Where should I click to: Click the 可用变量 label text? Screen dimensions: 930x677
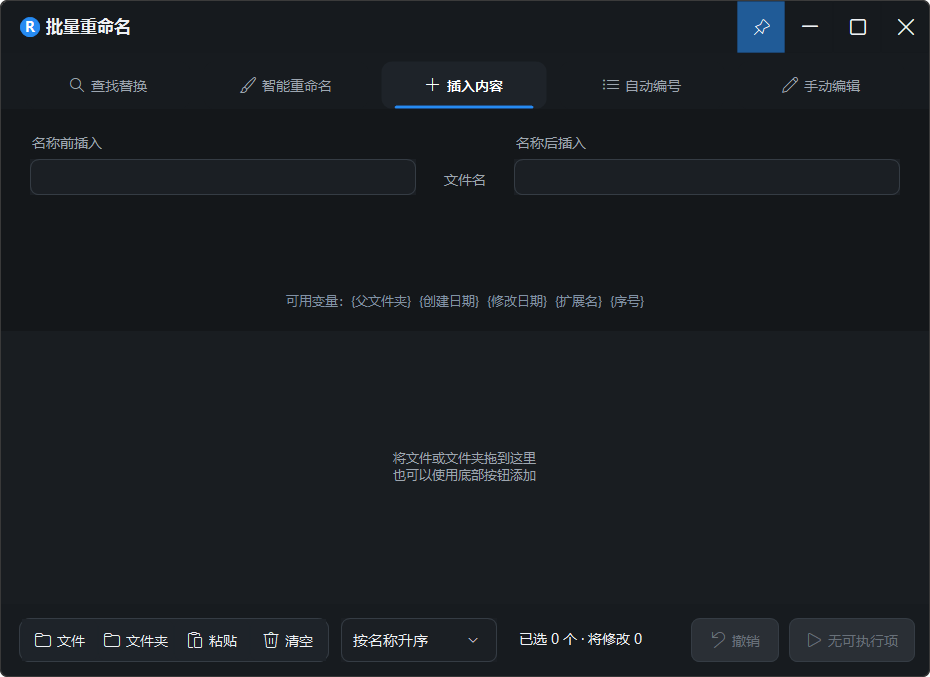point(314,301)
